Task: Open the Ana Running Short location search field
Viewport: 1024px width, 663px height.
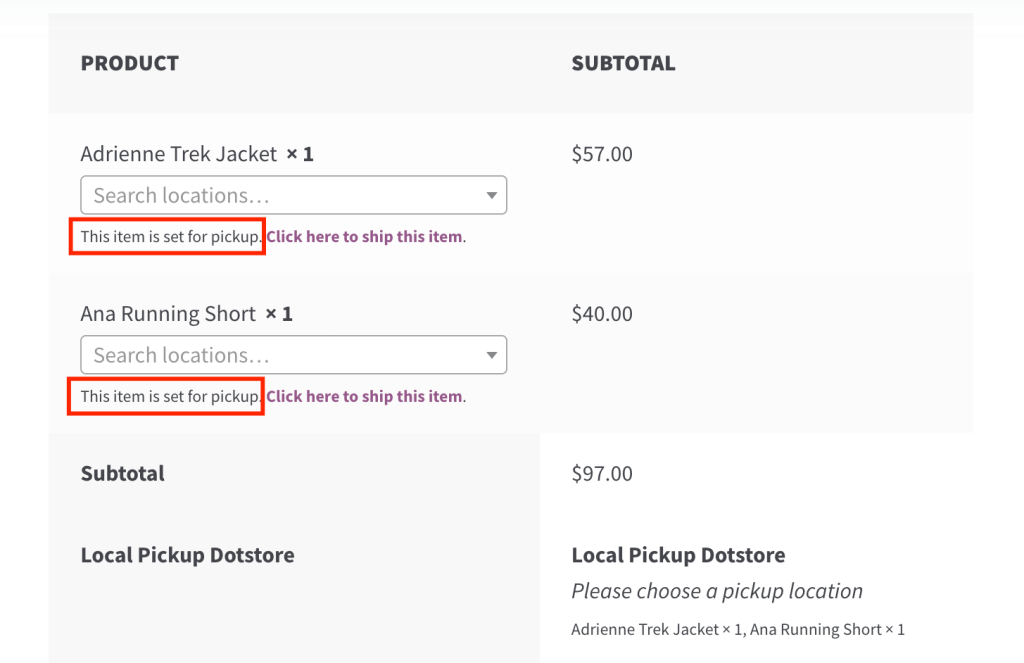Action: (x=280, y=355)
